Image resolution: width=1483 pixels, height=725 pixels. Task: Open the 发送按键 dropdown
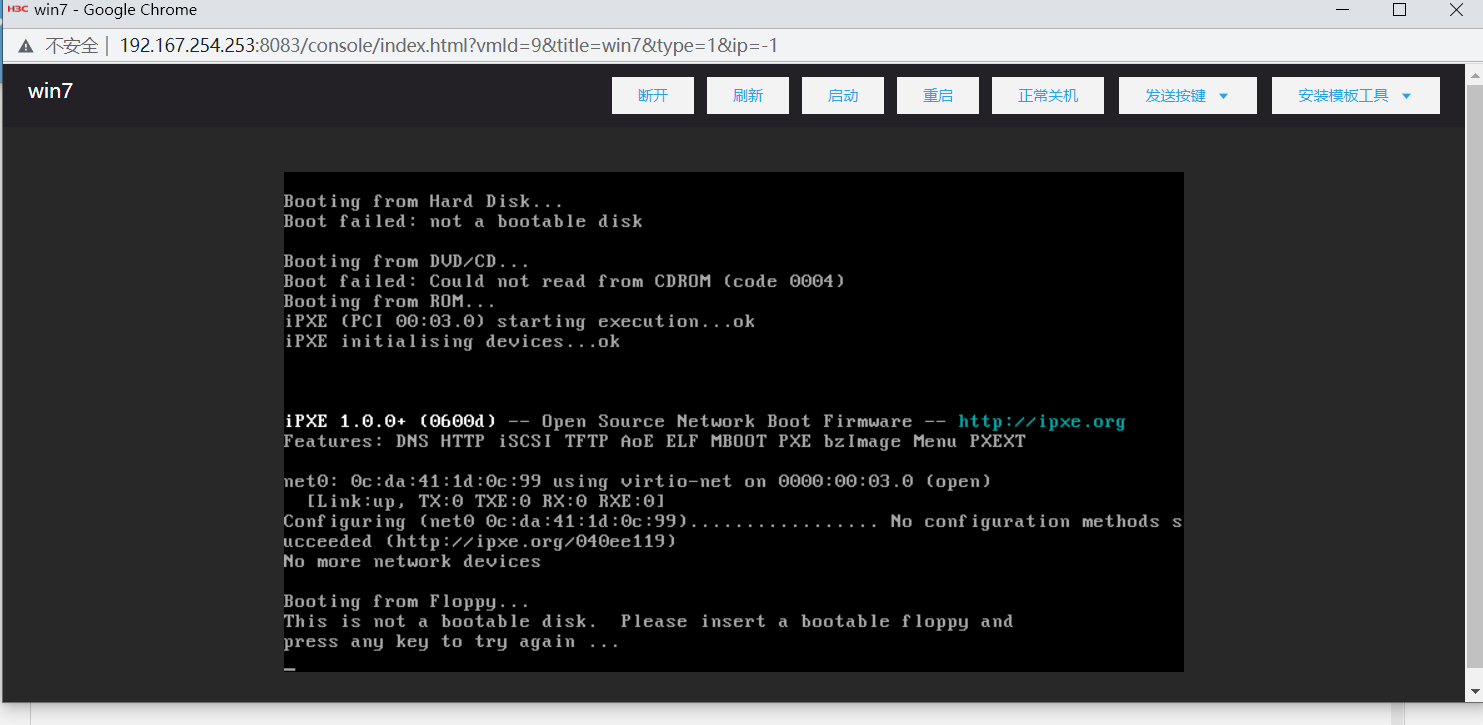(x=1187, y=96)
